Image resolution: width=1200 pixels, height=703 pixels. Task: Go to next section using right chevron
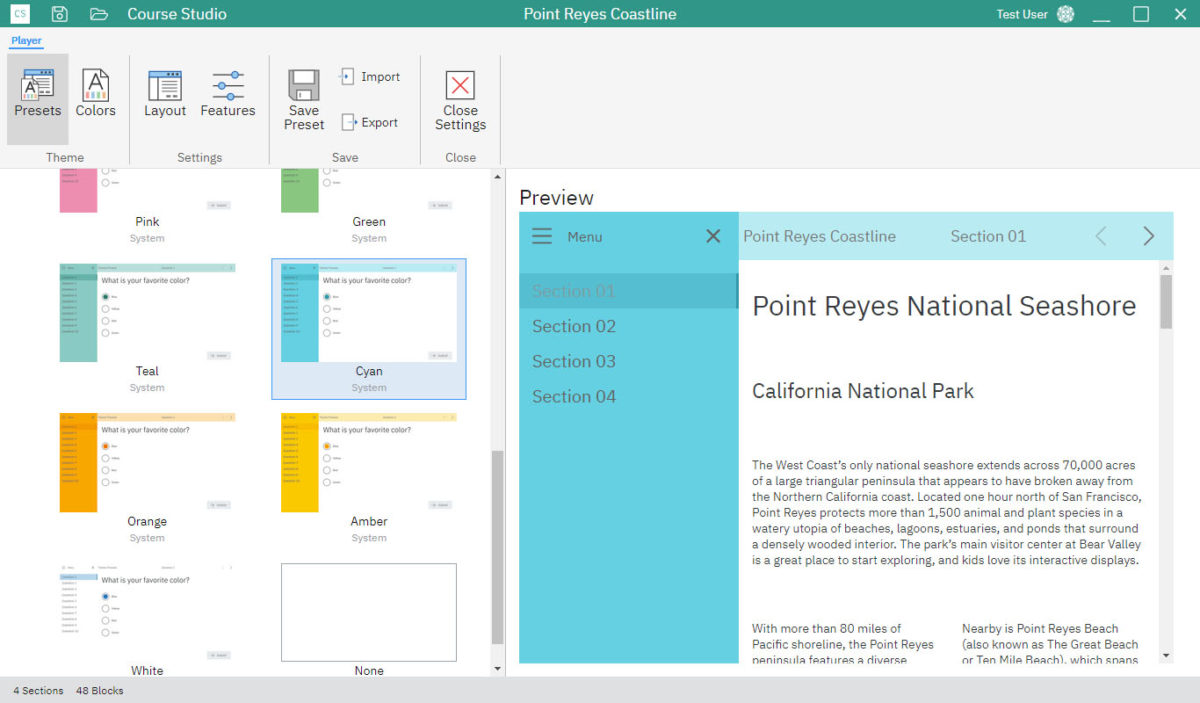tap(1148, 236)
